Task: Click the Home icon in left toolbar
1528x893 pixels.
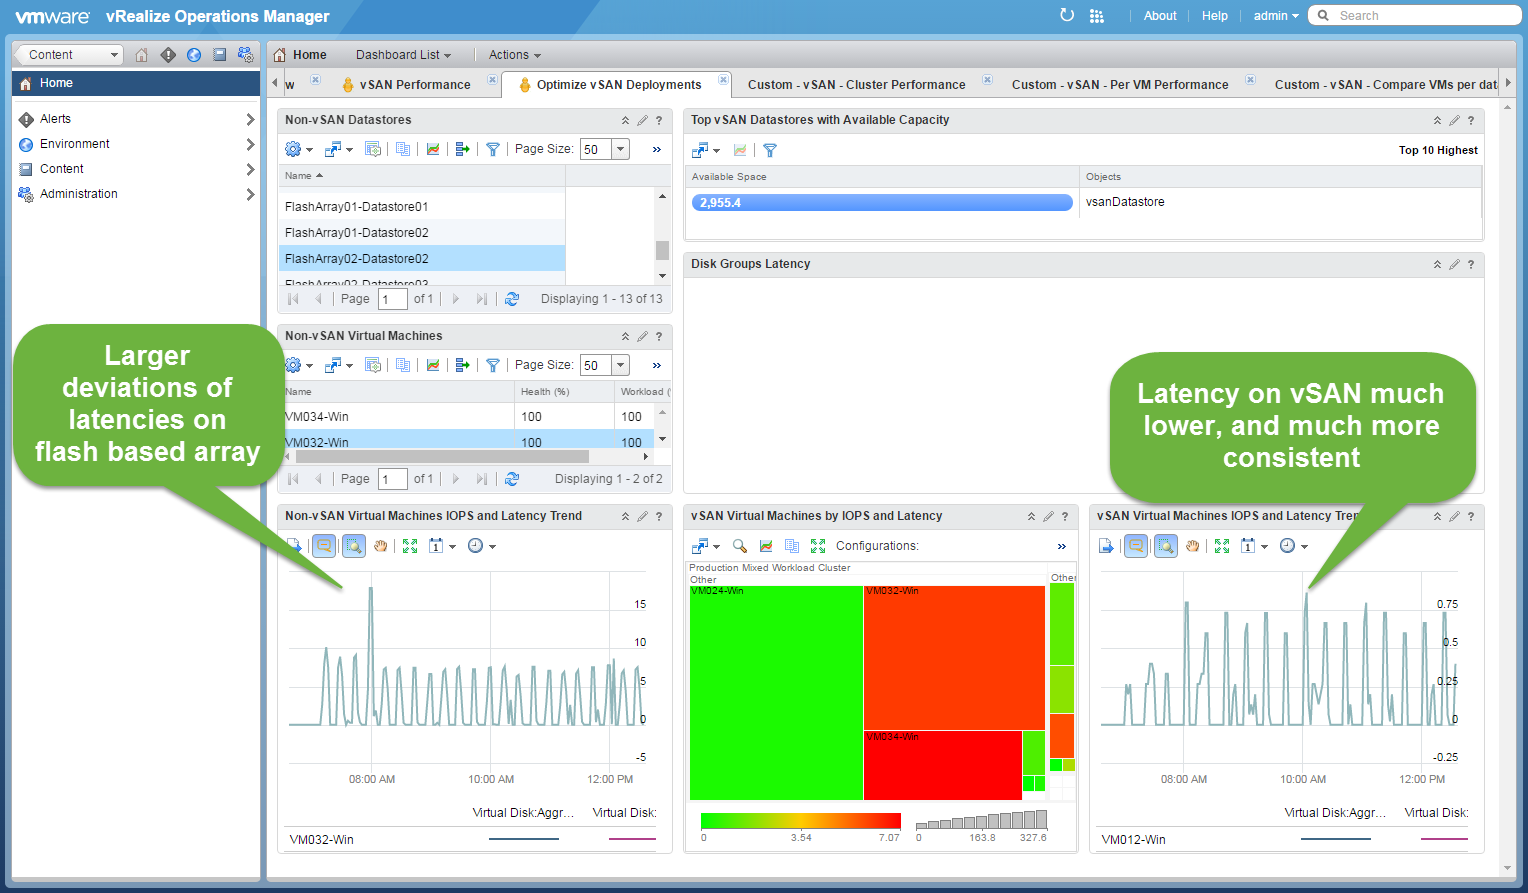Action: click(x=142, y=55)
